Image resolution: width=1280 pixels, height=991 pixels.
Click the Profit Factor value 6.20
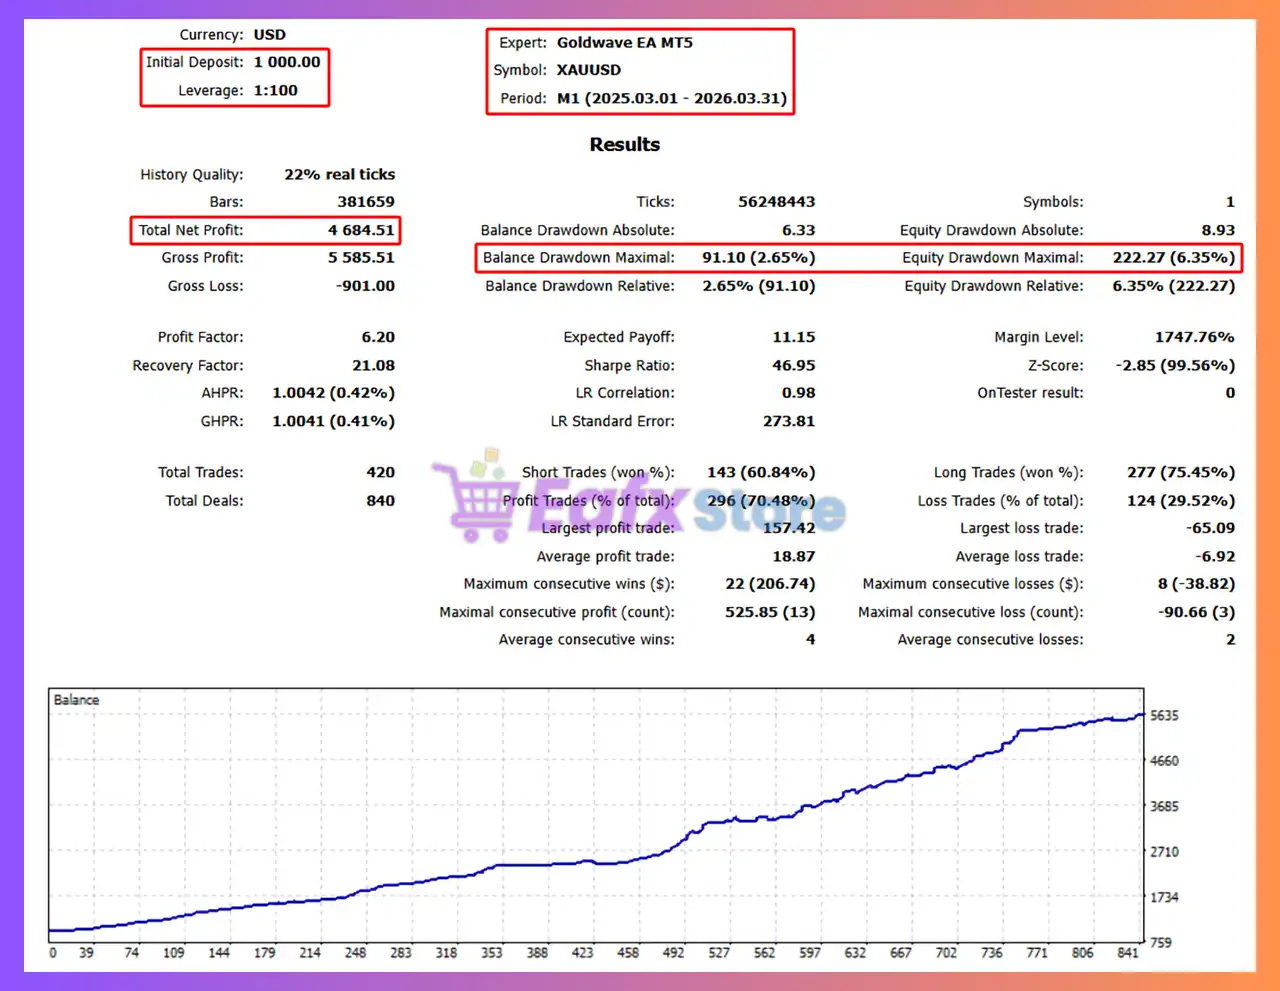click(x=378, y=338)
